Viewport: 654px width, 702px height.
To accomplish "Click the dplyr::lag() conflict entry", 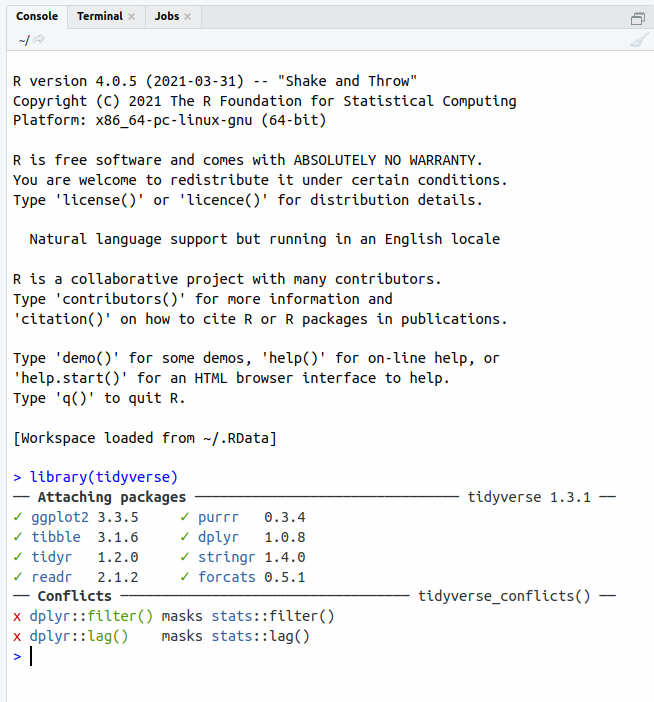I will (x=79, y=636).
